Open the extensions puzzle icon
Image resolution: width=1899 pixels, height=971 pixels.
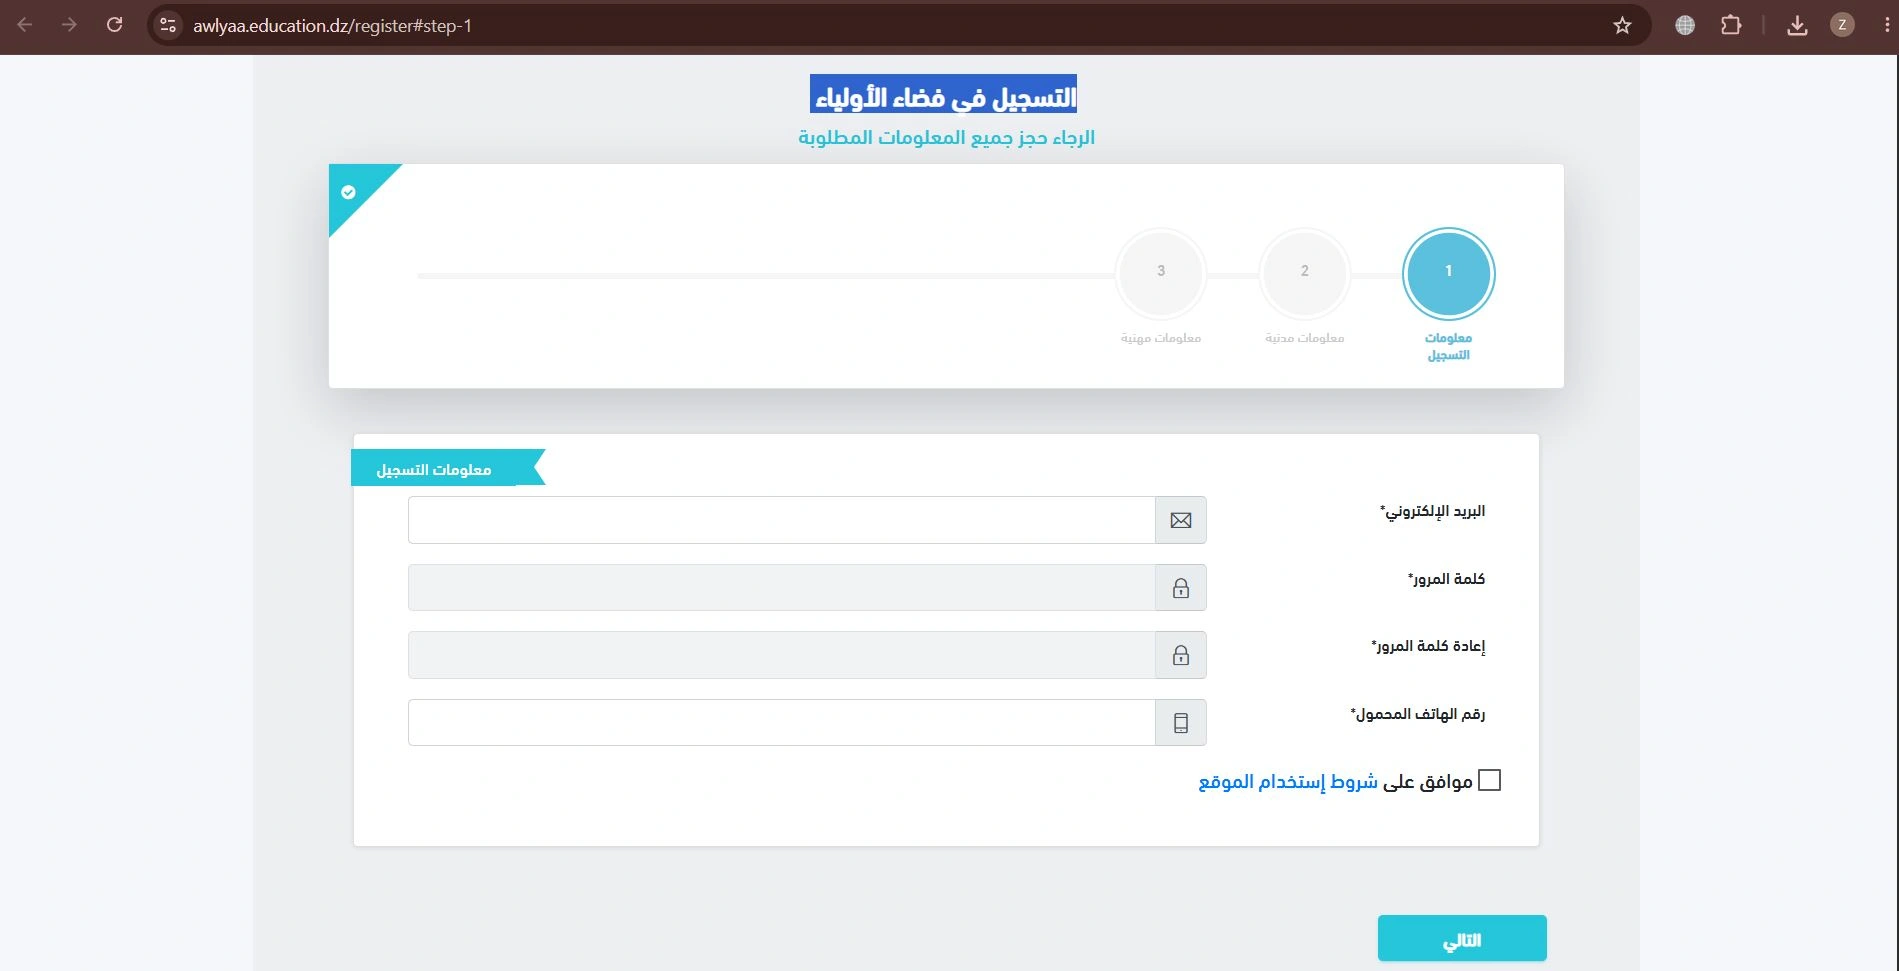point(1731,26)
